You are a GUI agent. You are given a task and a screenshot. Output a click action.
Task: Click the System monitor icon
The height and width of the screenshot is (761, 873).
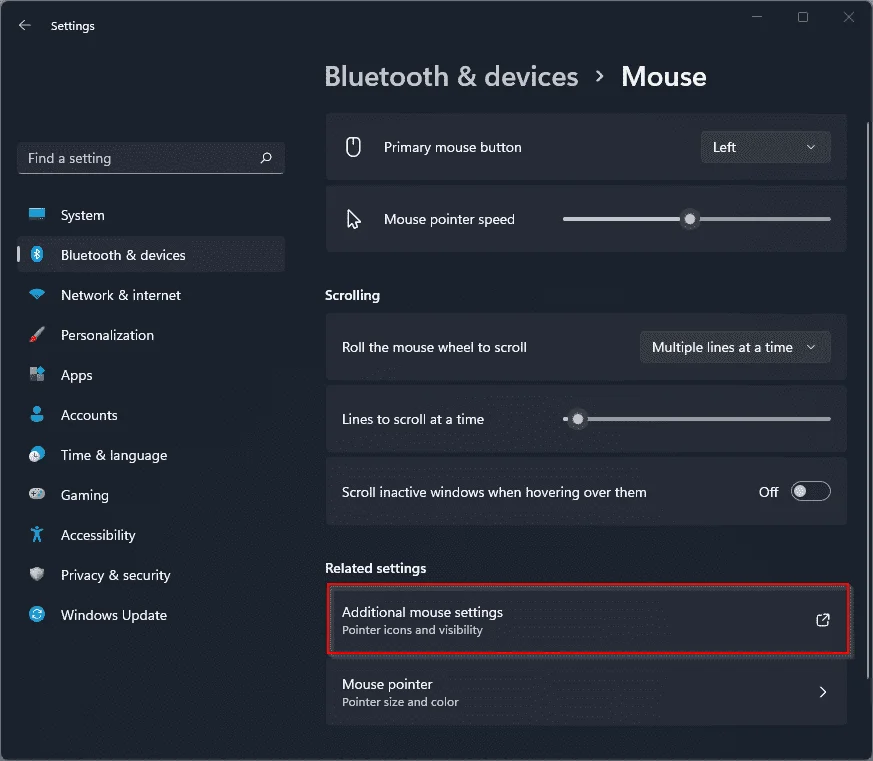coord(37,214)
